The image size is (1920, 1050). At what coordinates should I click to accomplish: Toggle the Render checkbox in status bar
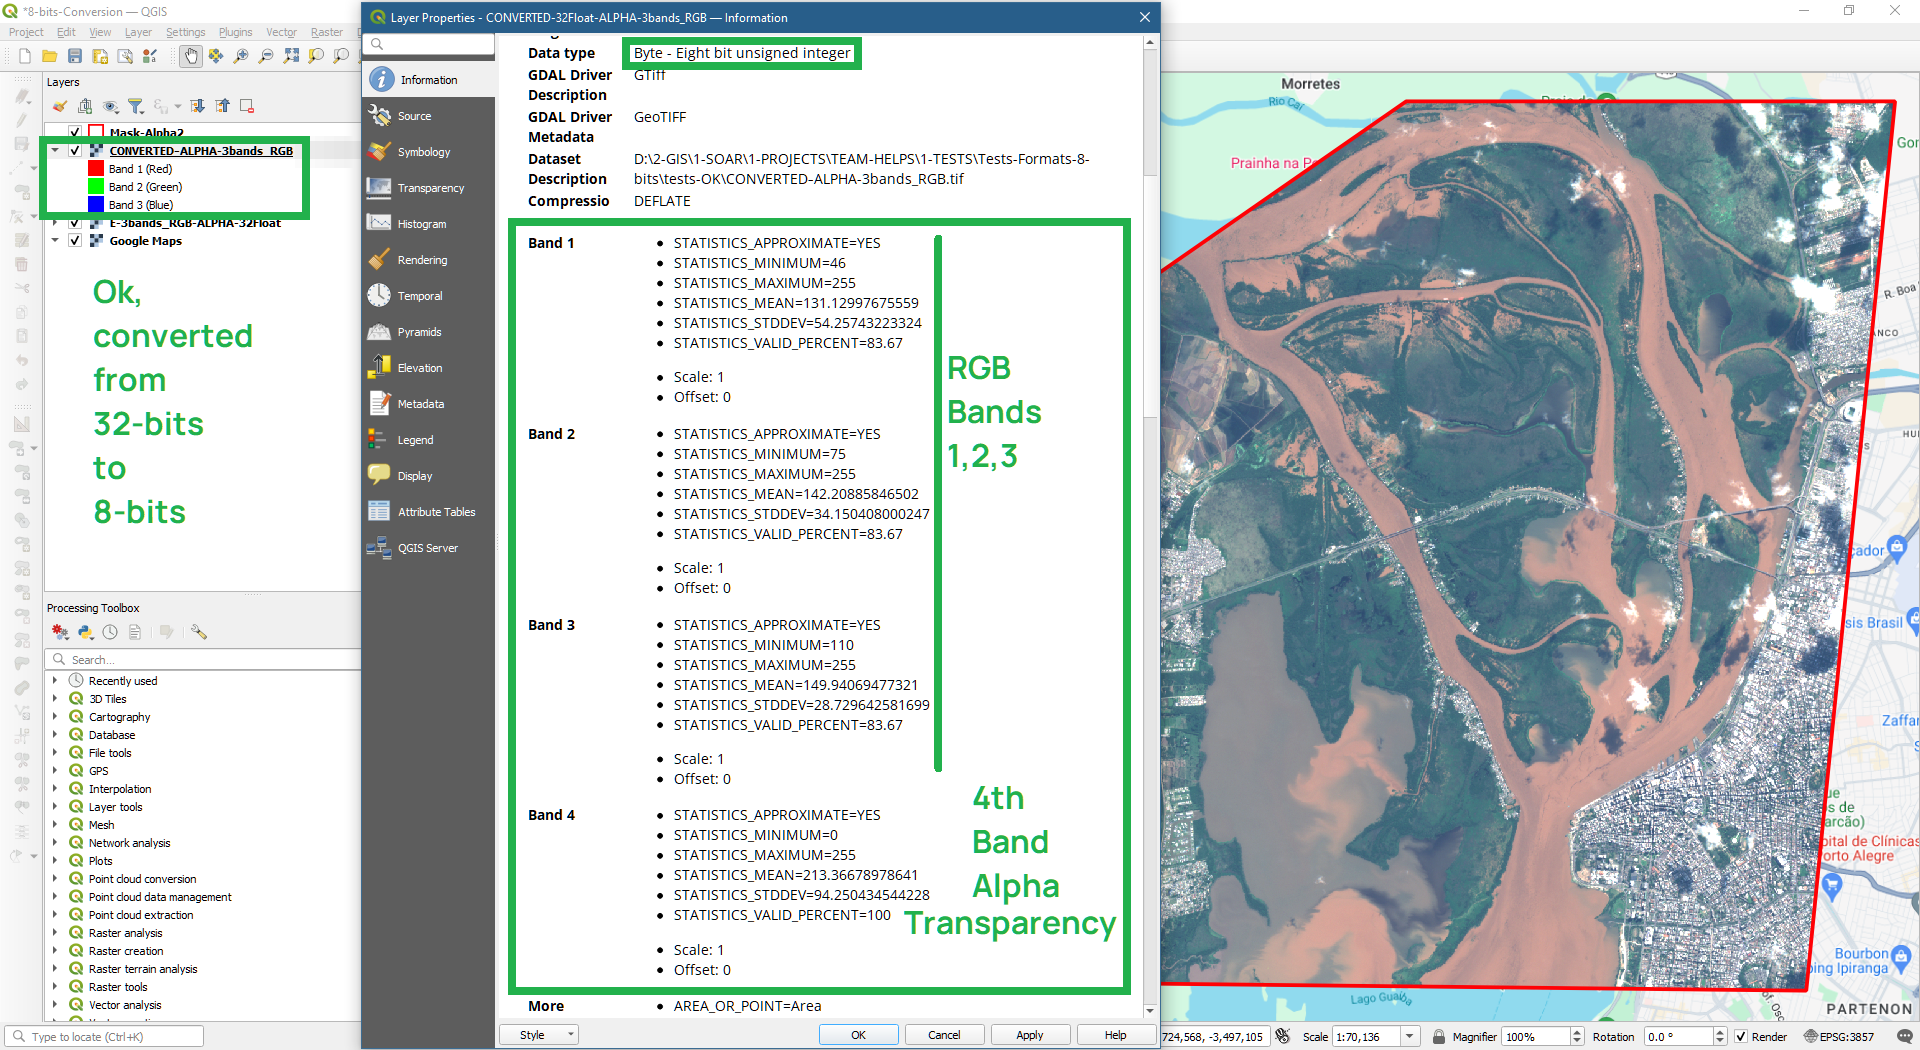(x=1741, y=1037)
